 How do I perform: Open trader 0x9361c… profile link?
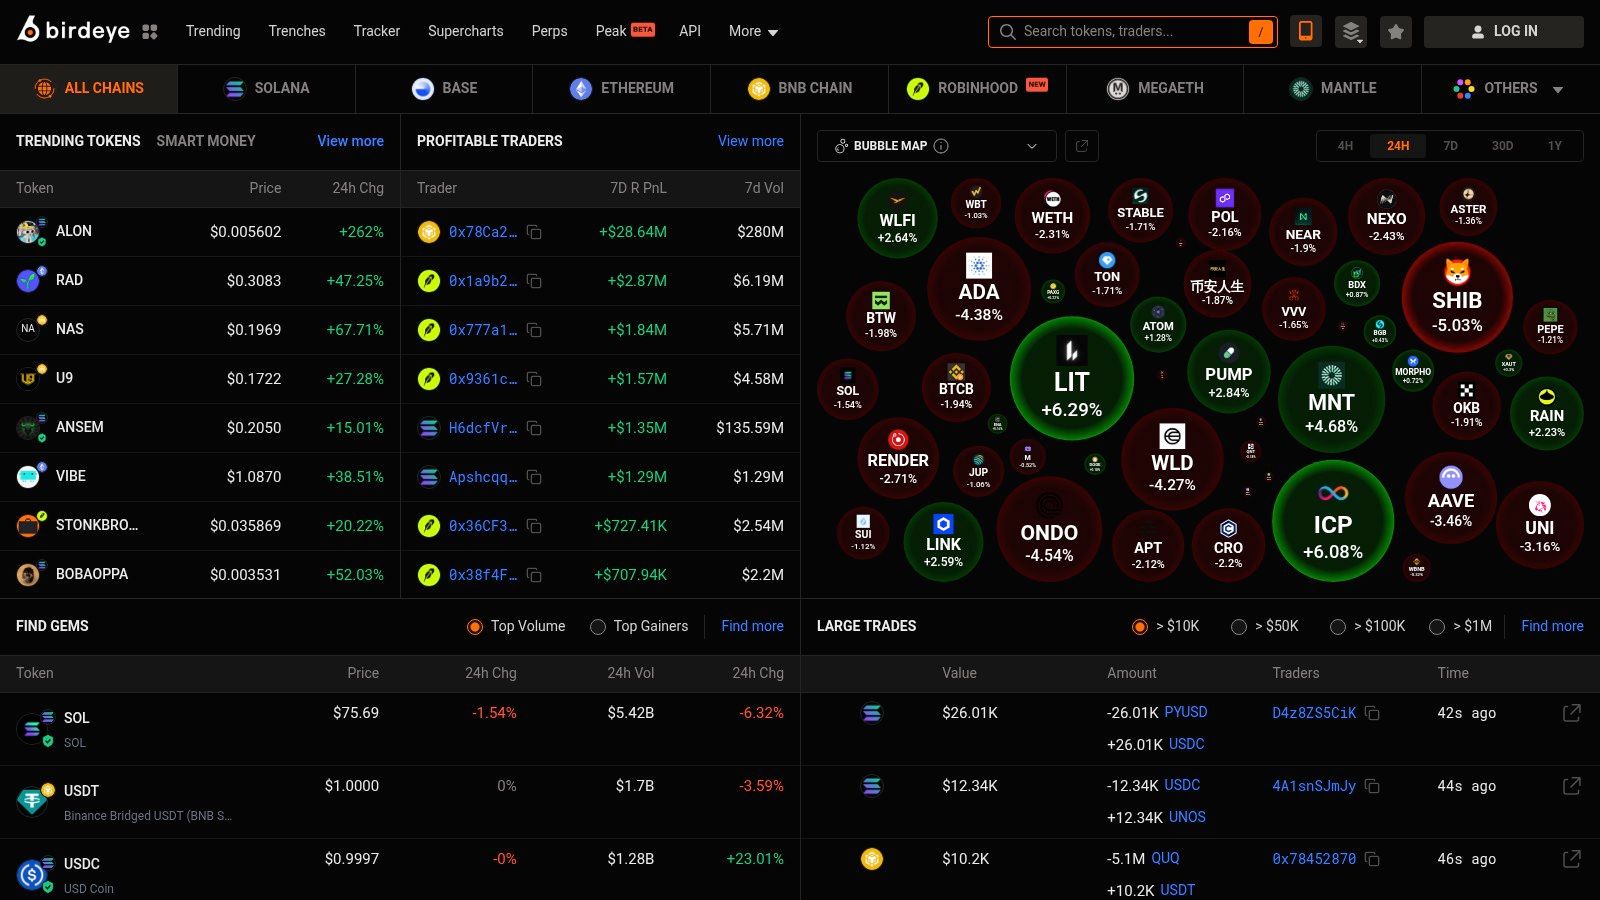[483, 379]
